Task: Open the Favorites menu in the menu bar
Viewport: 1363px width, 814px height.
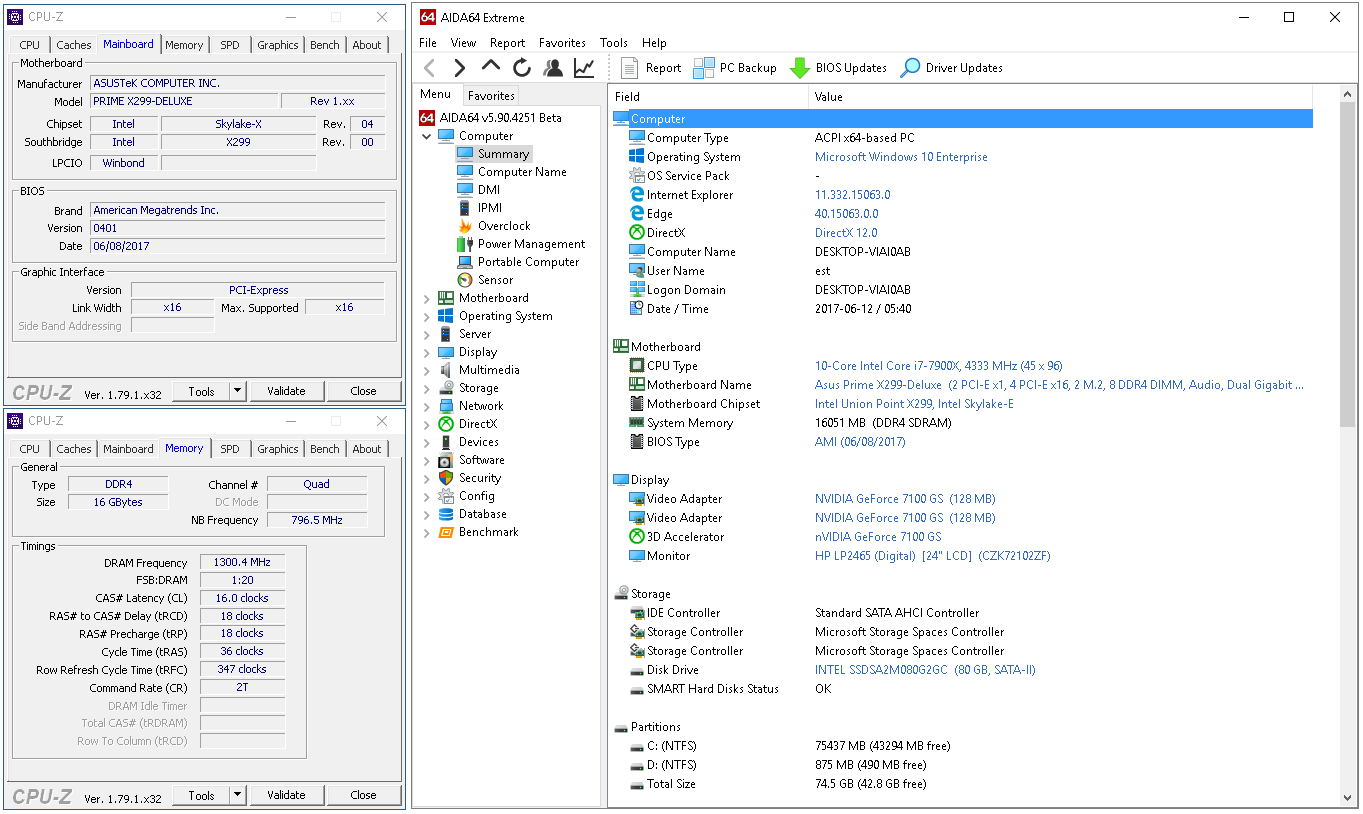Action: (562, 43)
